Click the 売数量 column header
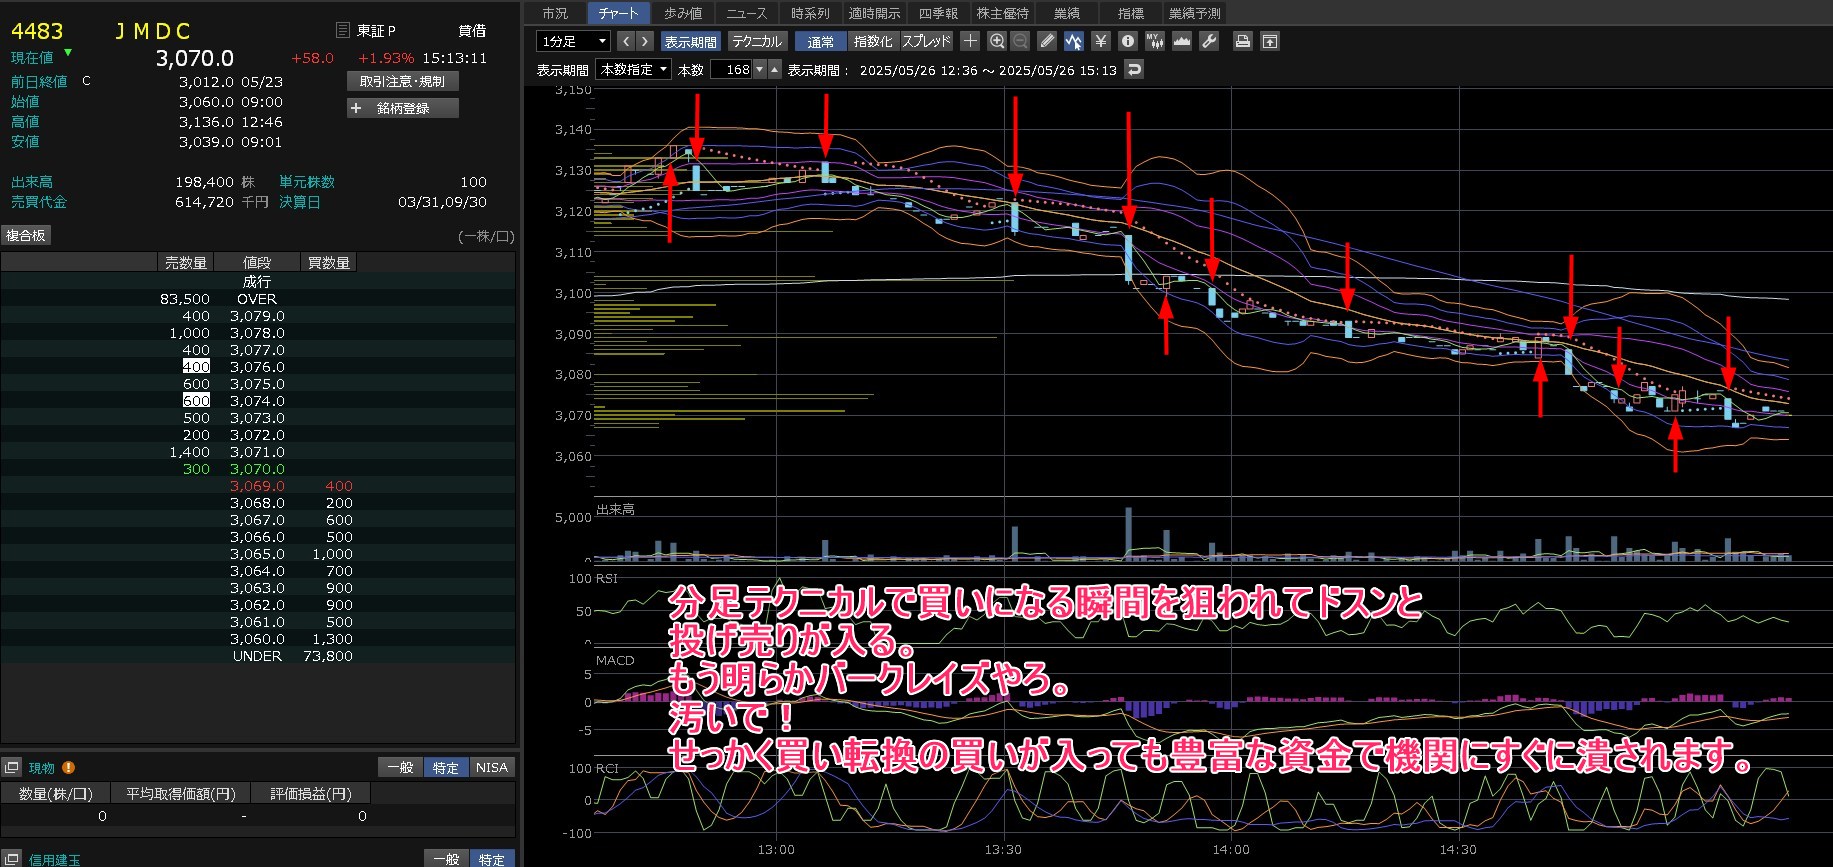Image resolution: width=1833 pixels, height=867 pixels. pyautogui.click(x=186, y=262)
